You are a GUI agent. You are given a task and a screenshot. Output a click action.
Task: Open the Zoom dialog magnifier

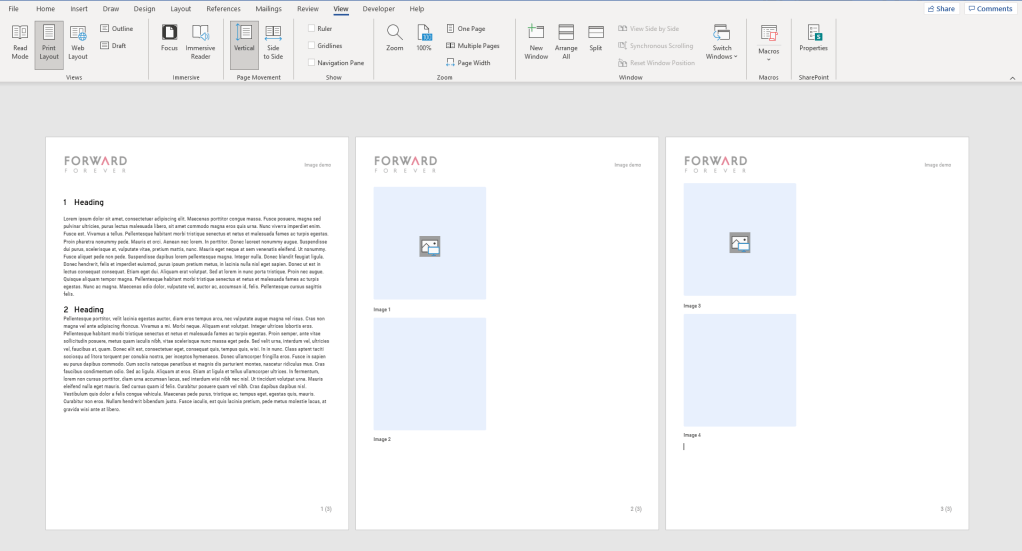coord(395,38)
